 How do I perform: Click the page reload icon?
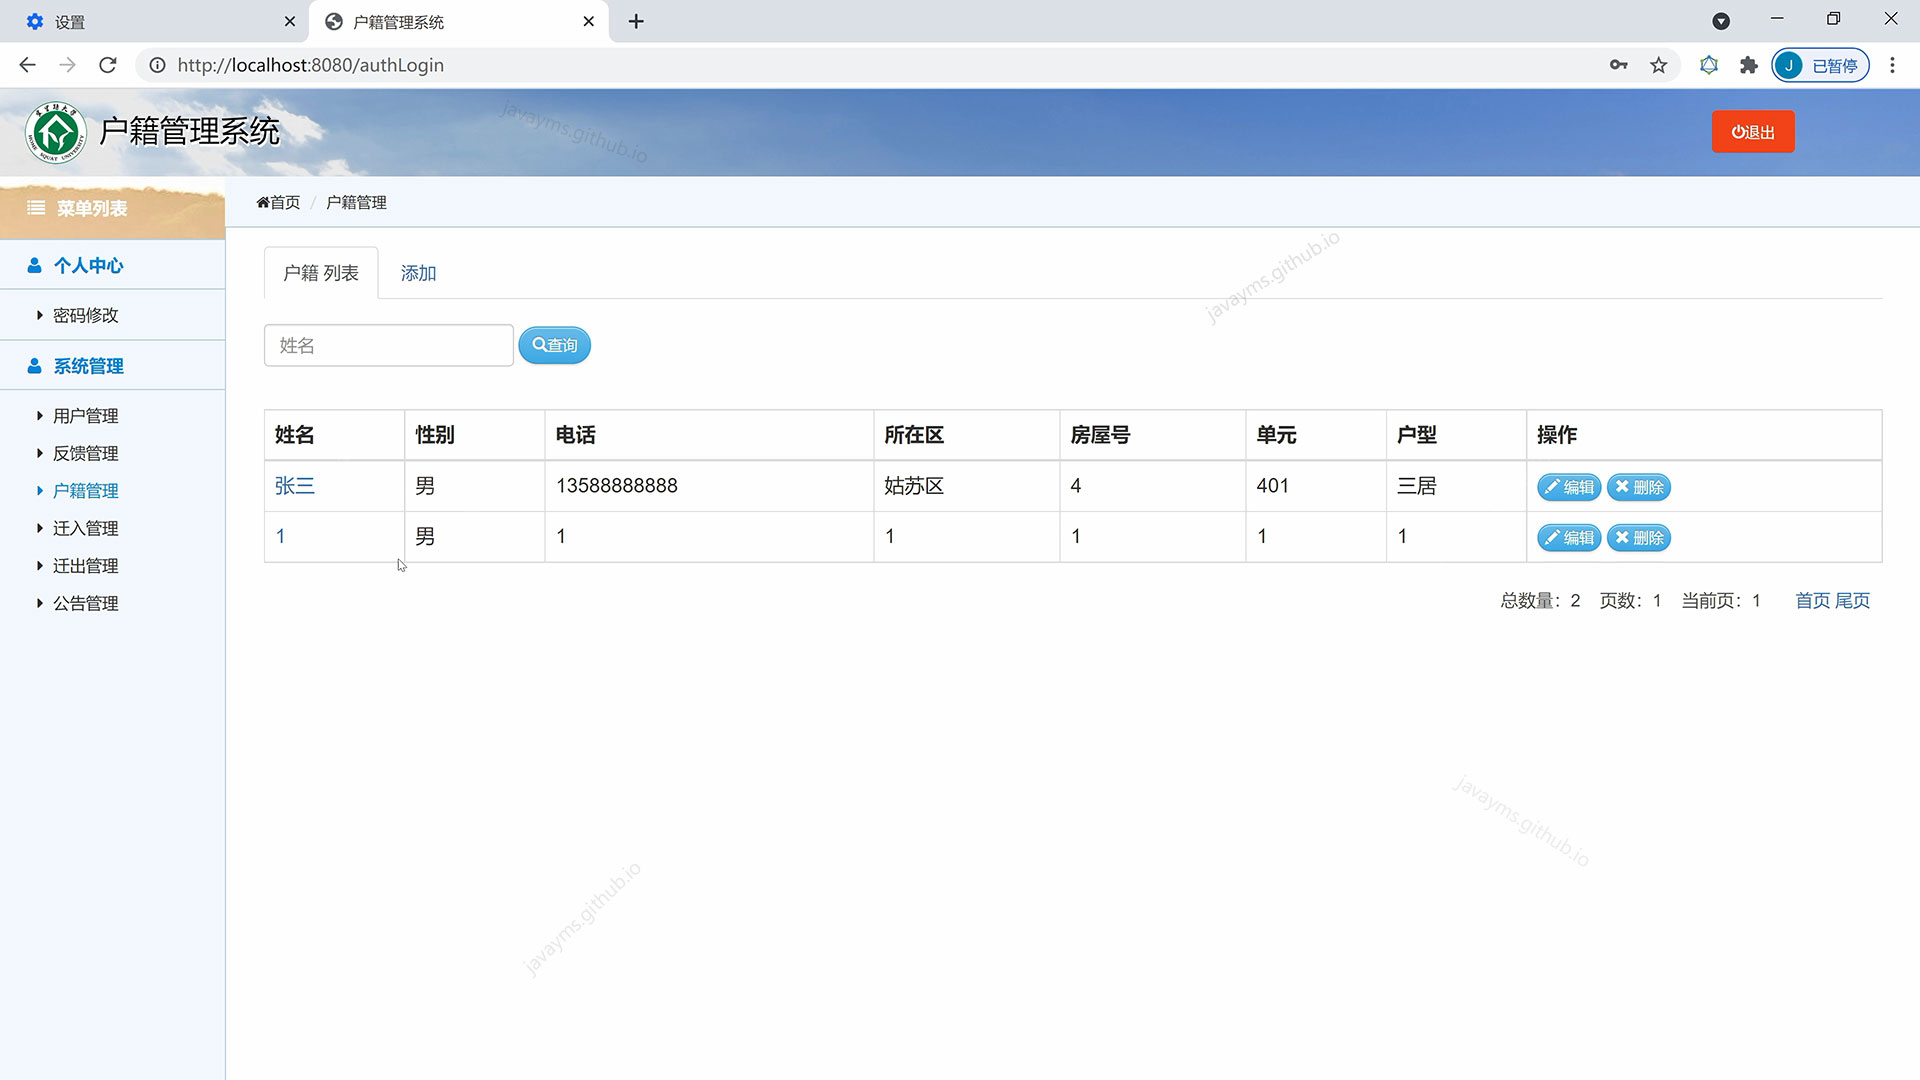[108, 65]
